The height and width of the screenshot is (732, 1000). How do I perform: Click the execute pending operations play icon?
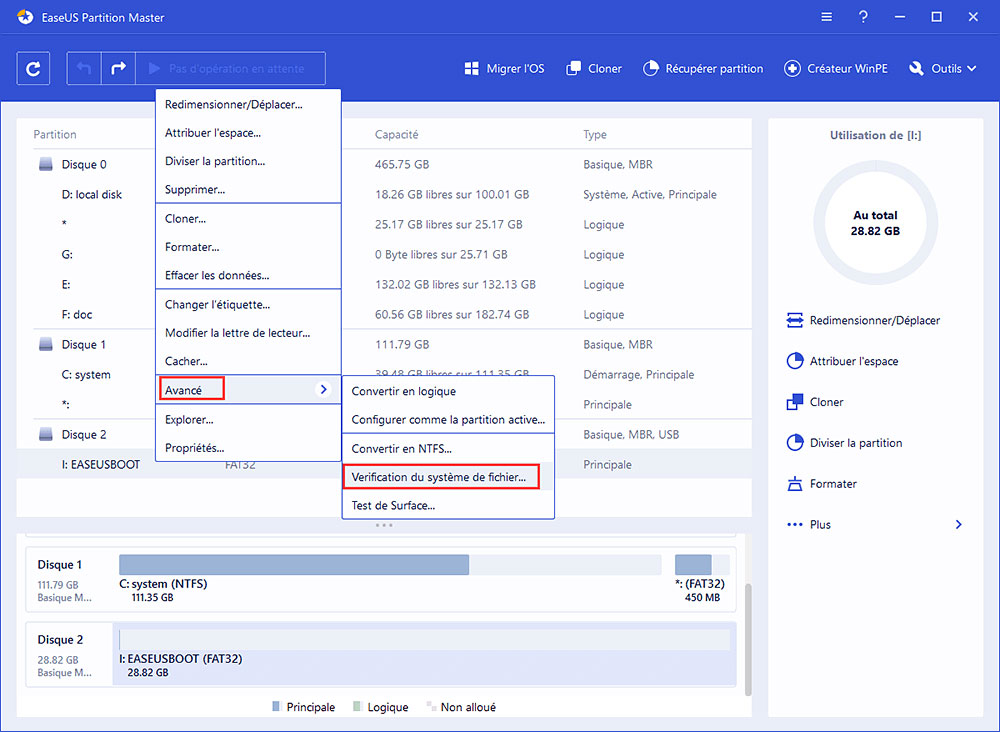click(x=154, y=68)
